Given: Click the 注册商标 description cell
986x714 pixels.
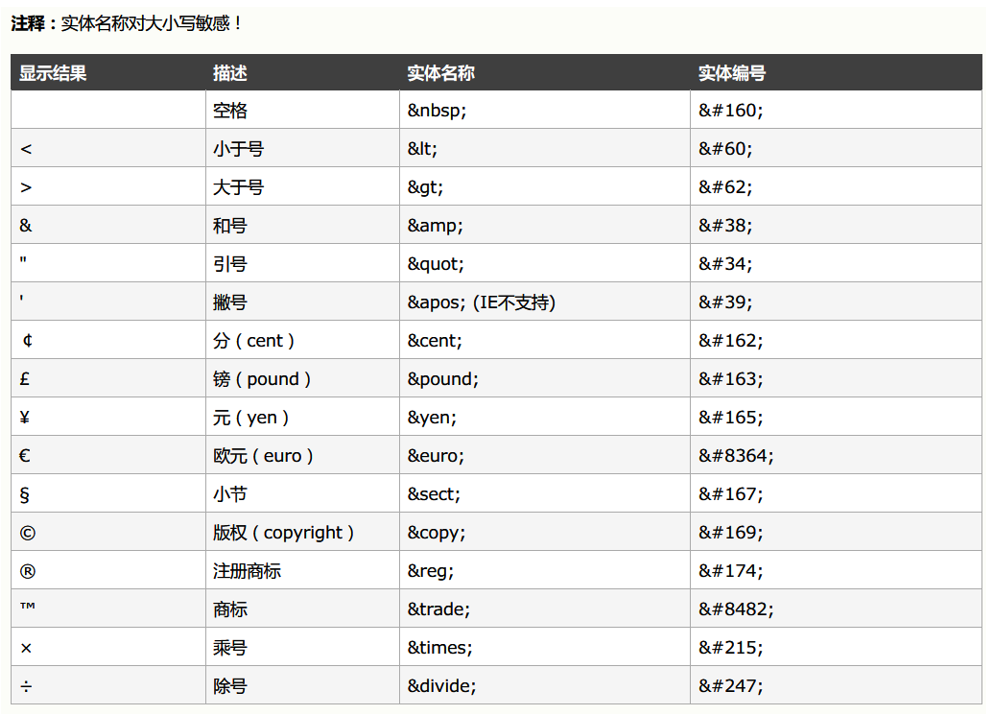Looking at the screenshot, I should 302,571.
